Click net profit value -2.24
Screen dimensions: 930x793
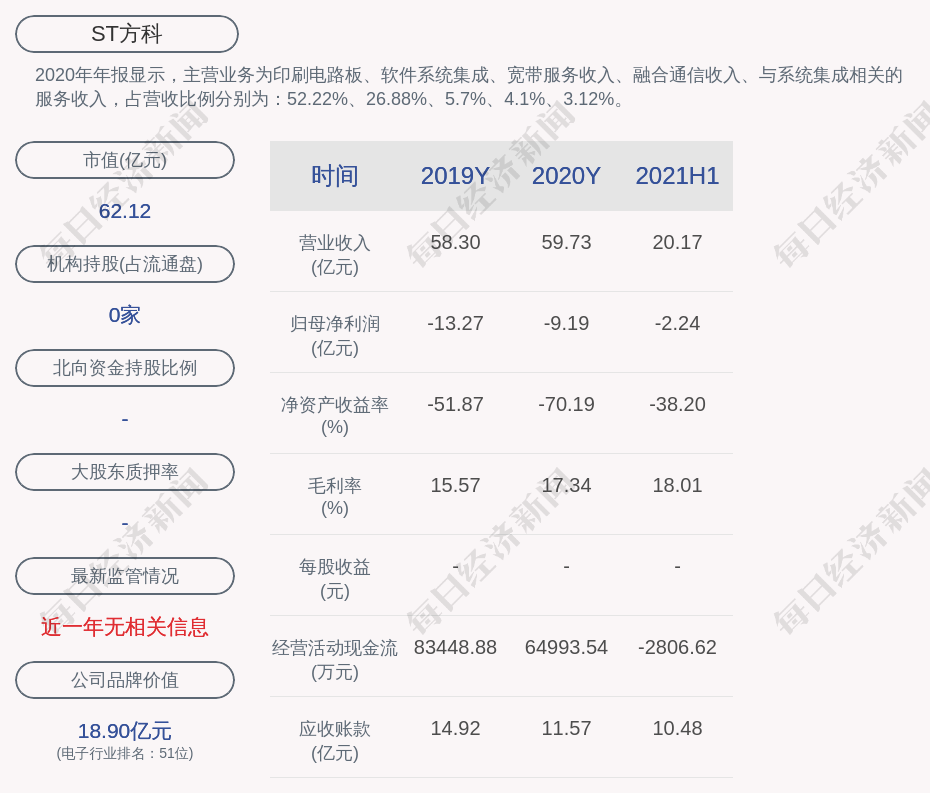[x=677, y=323]
